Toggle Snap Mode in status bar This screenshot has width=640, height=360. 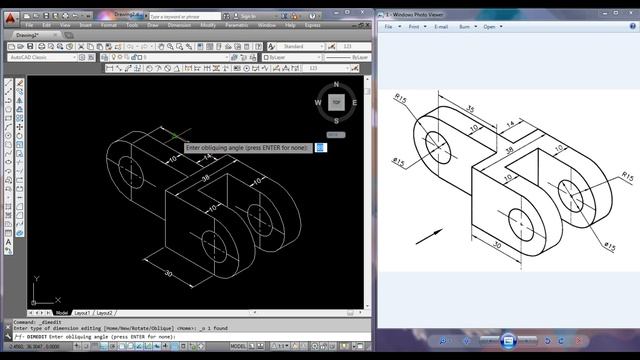[86, 347]
